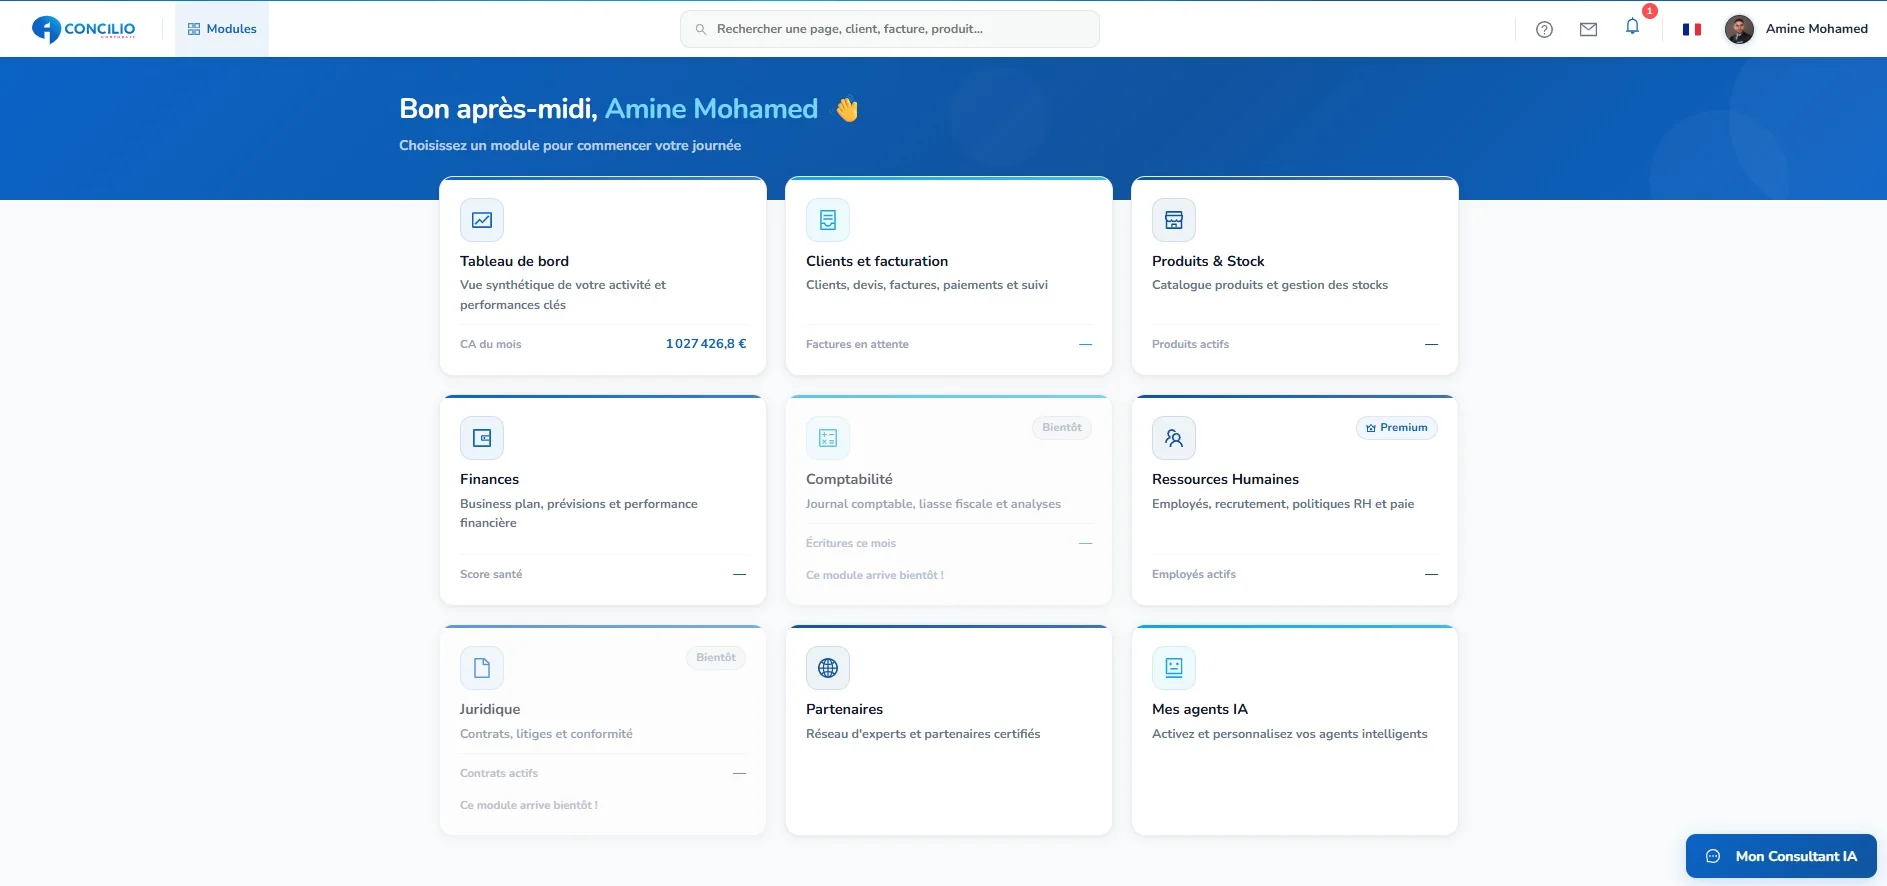The width and height of the screenshot is (1887, 886).
Task: Click the CA du mois value 1 027 426,8 €
Action: tap(706, 344)
